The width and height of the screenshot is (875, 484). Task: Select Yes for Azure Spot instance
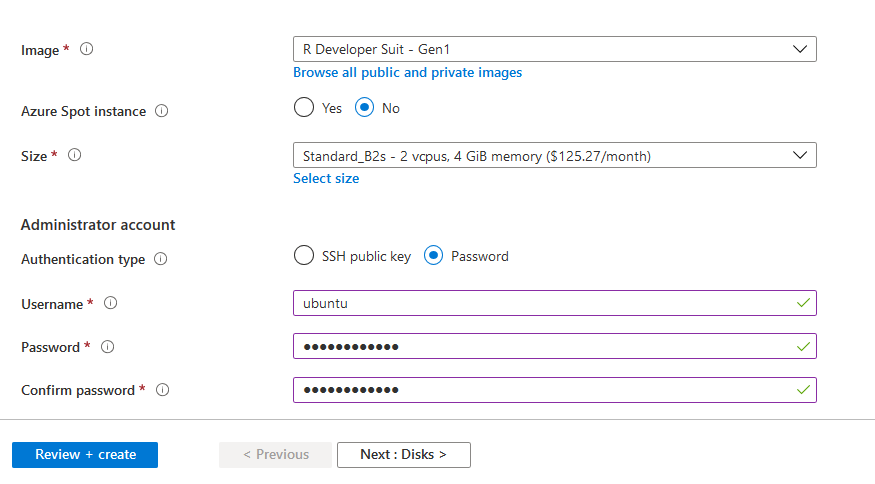coord(304,107)
